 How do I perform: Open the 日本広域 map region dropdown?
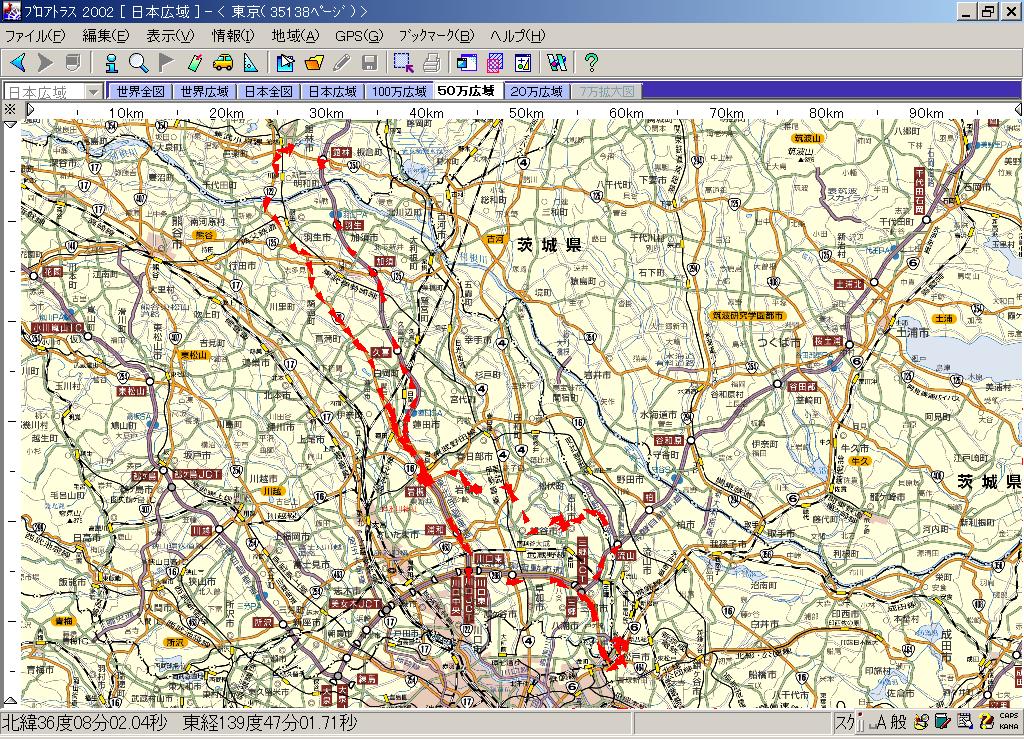[x=93, y=91]
